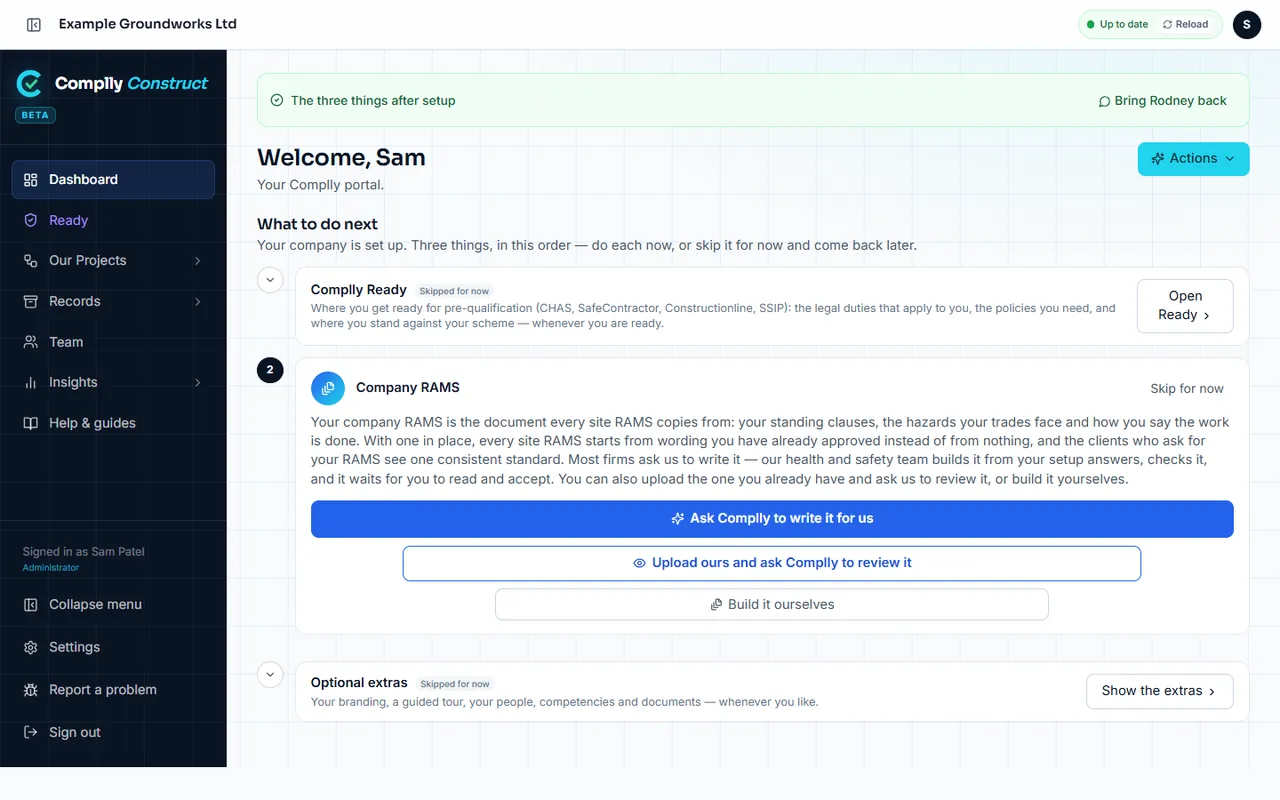1280x800 pixels.
Task: Open Records in the sidebar
Action: [113, 301]
